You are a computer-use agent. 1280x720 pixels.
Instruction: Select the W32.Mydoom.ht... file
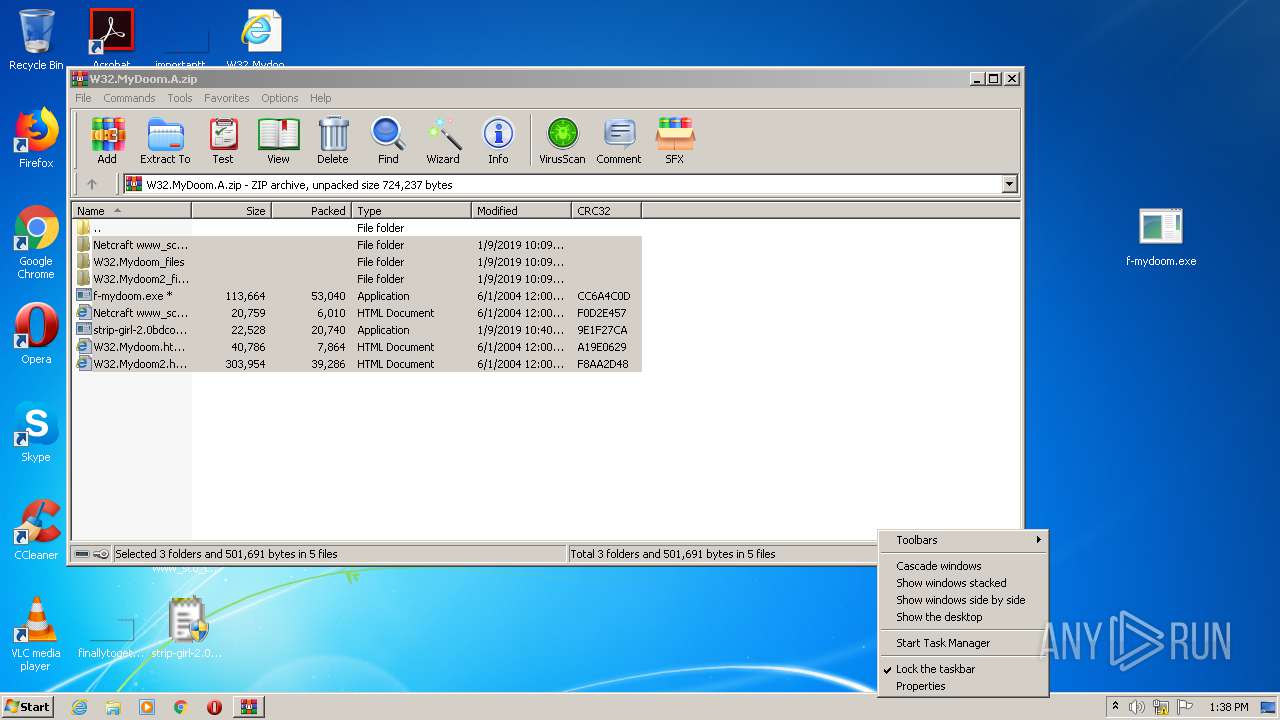click(x=357, y=347)
